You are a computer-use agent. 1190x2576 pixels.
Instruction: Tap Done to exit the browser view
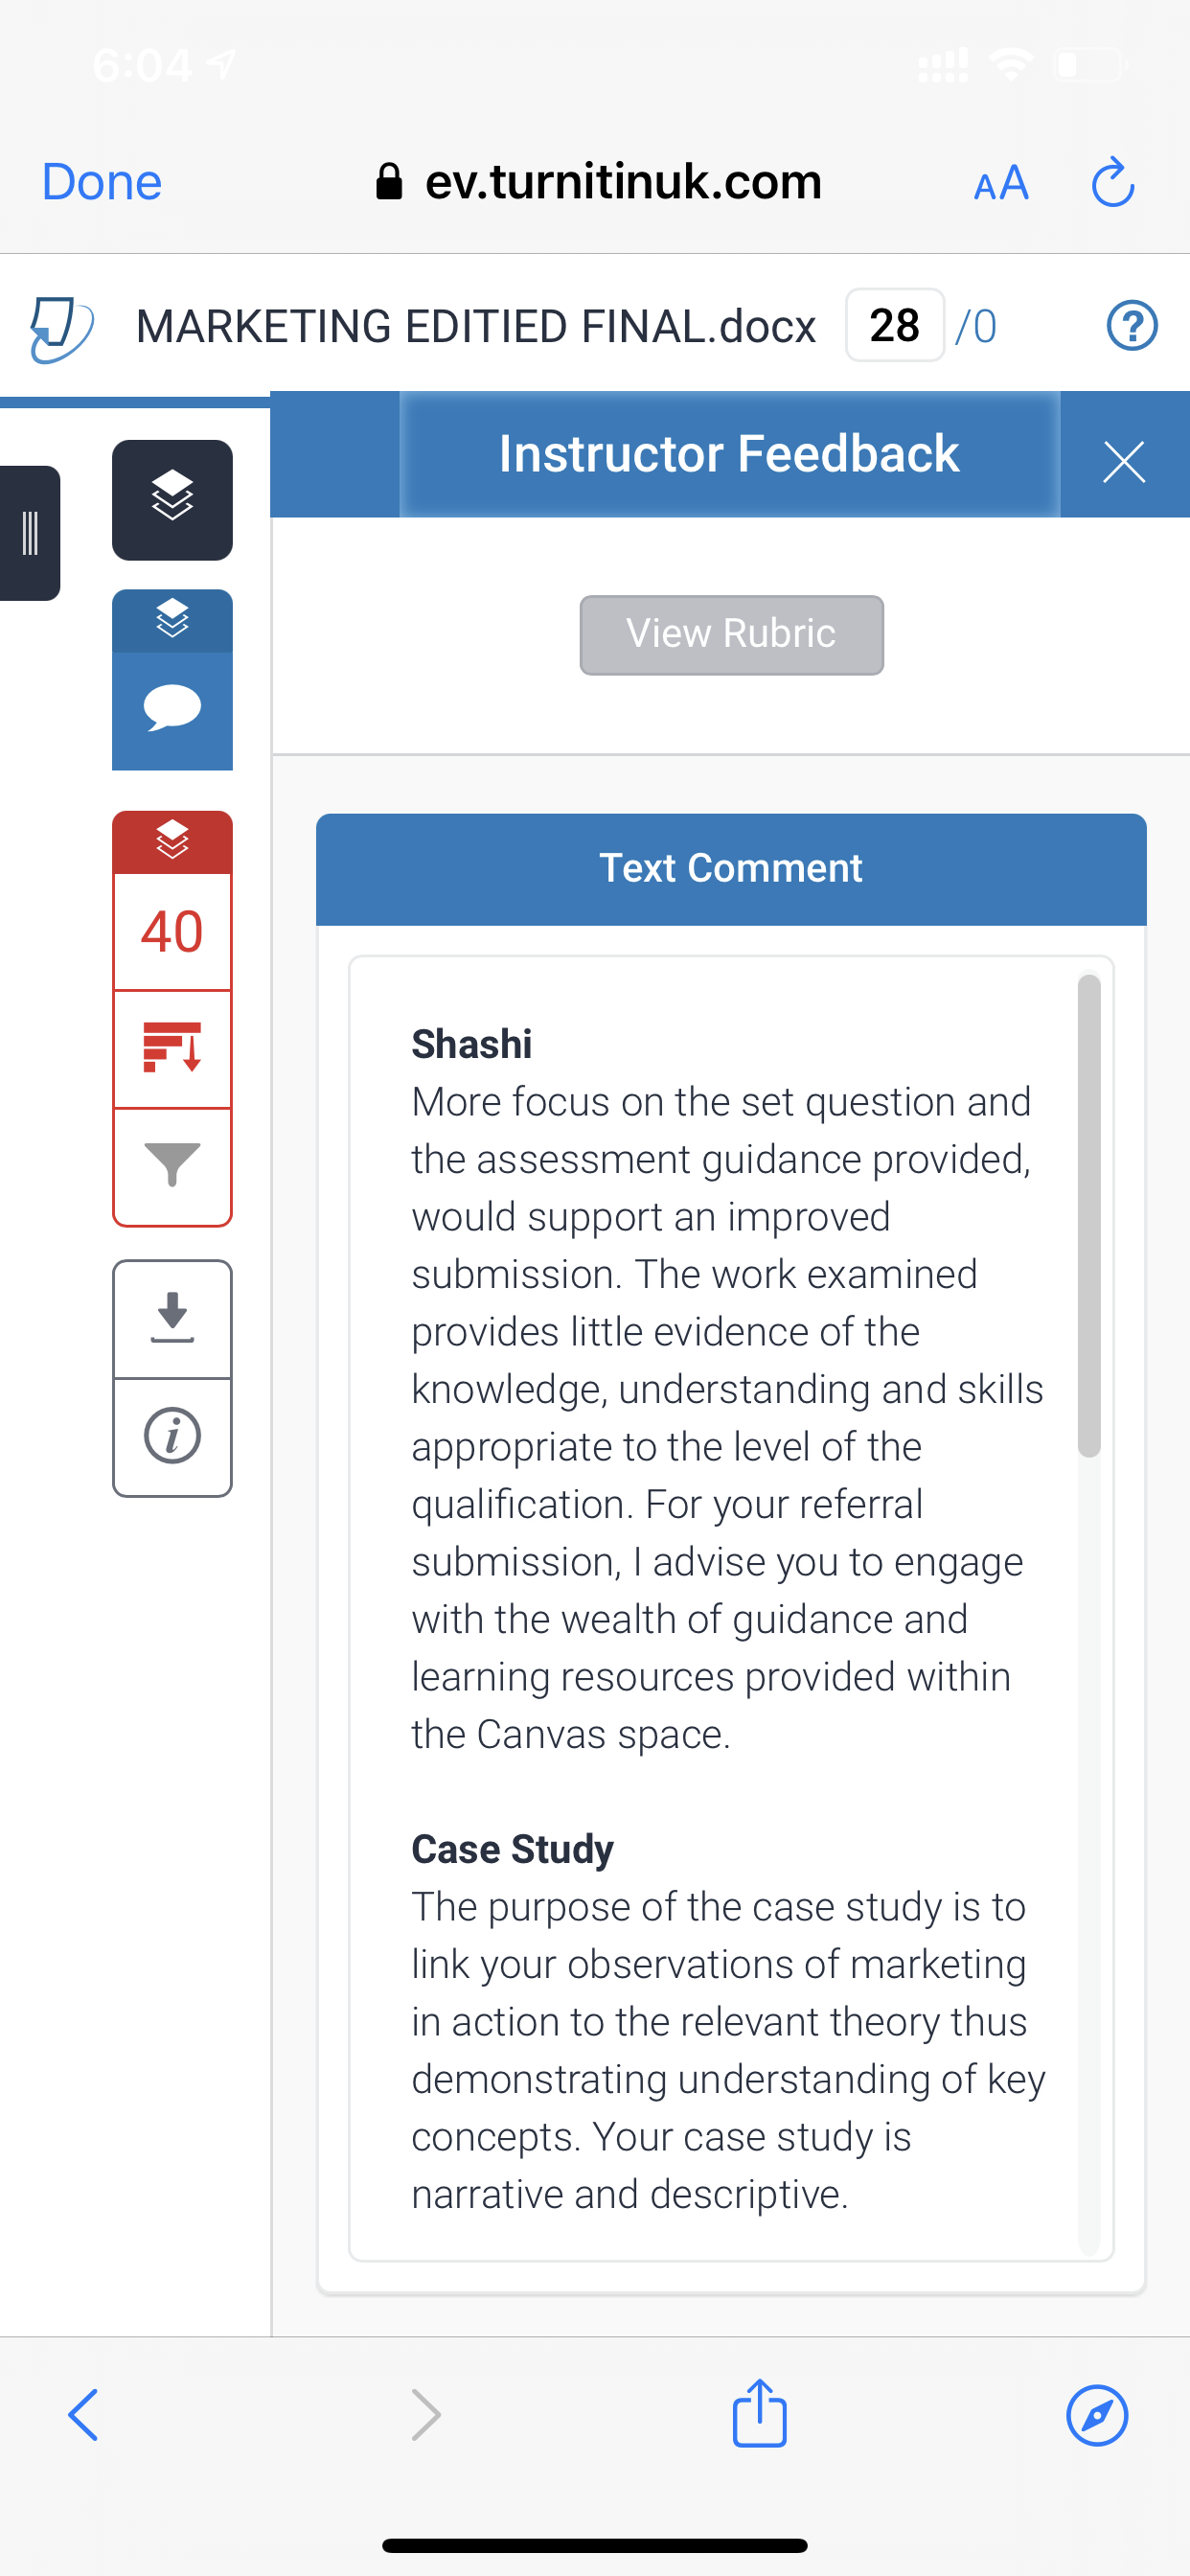(102, 182)
